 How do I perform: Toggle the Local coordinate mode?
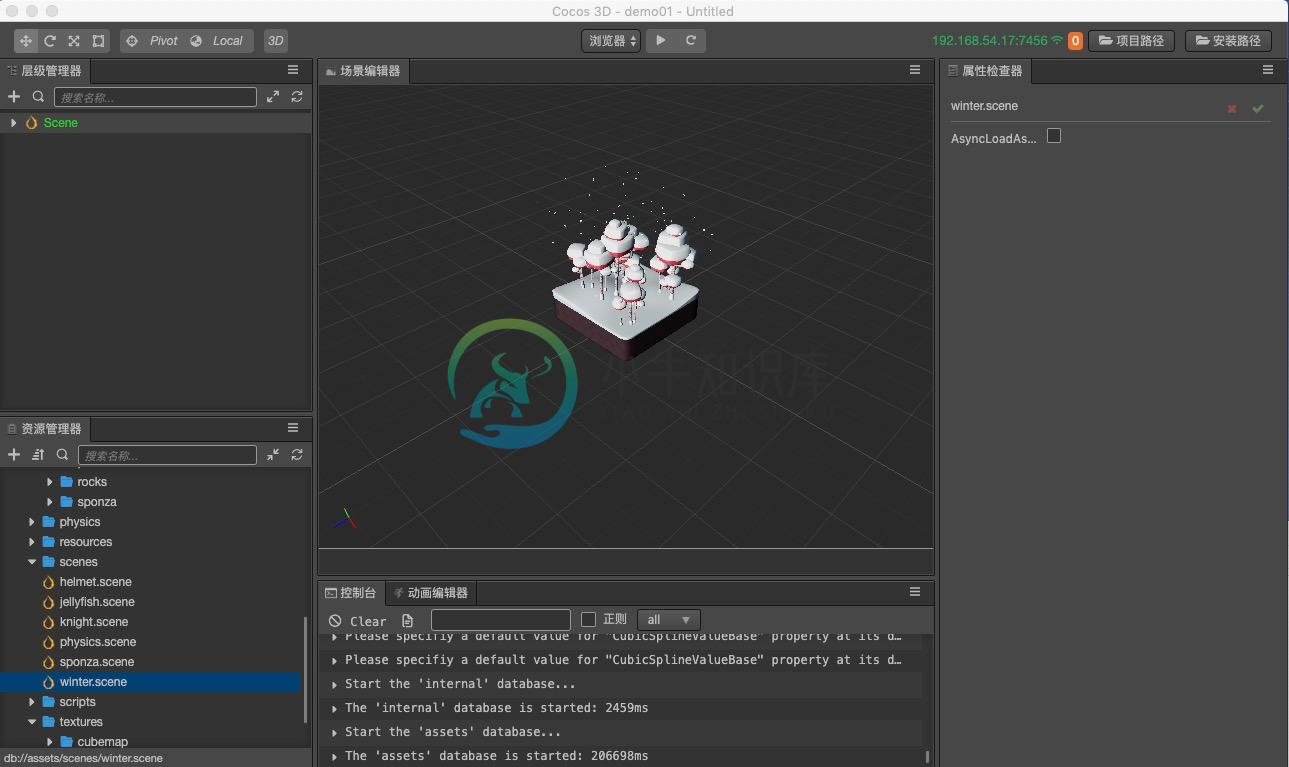[218, 41]
